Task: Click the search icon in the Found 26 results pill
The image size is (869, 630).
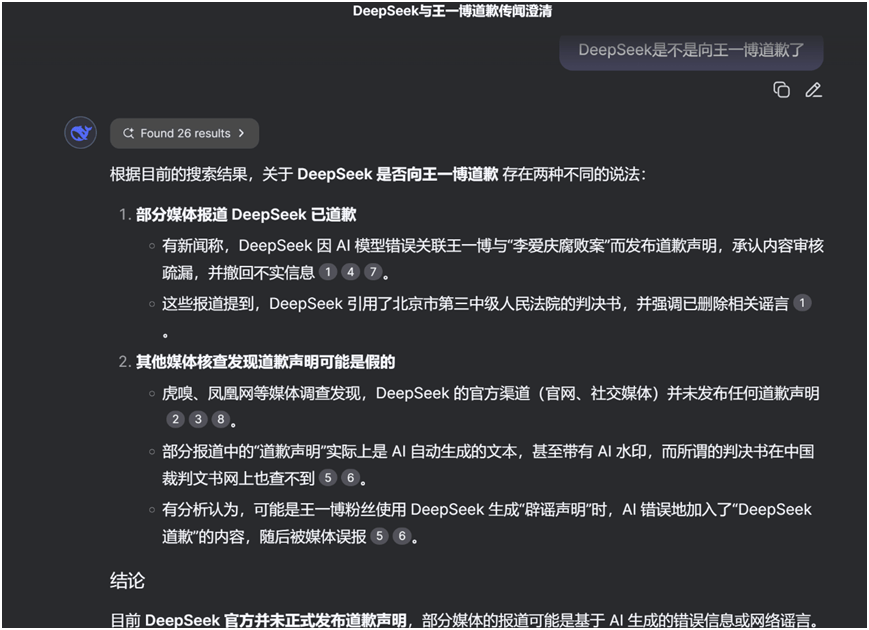Action: point(128,133)
